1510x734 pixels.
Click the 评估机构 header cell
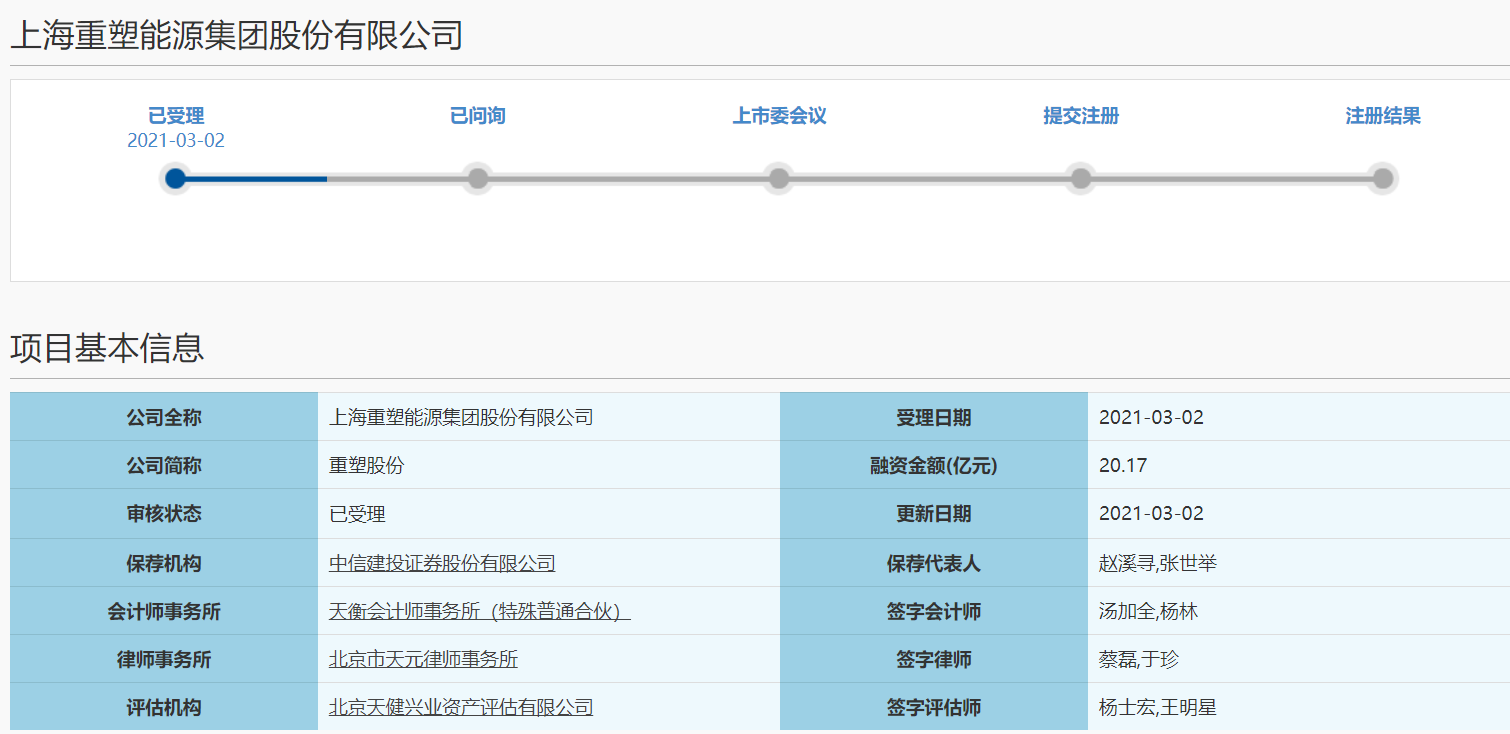[x=164, y=707]
